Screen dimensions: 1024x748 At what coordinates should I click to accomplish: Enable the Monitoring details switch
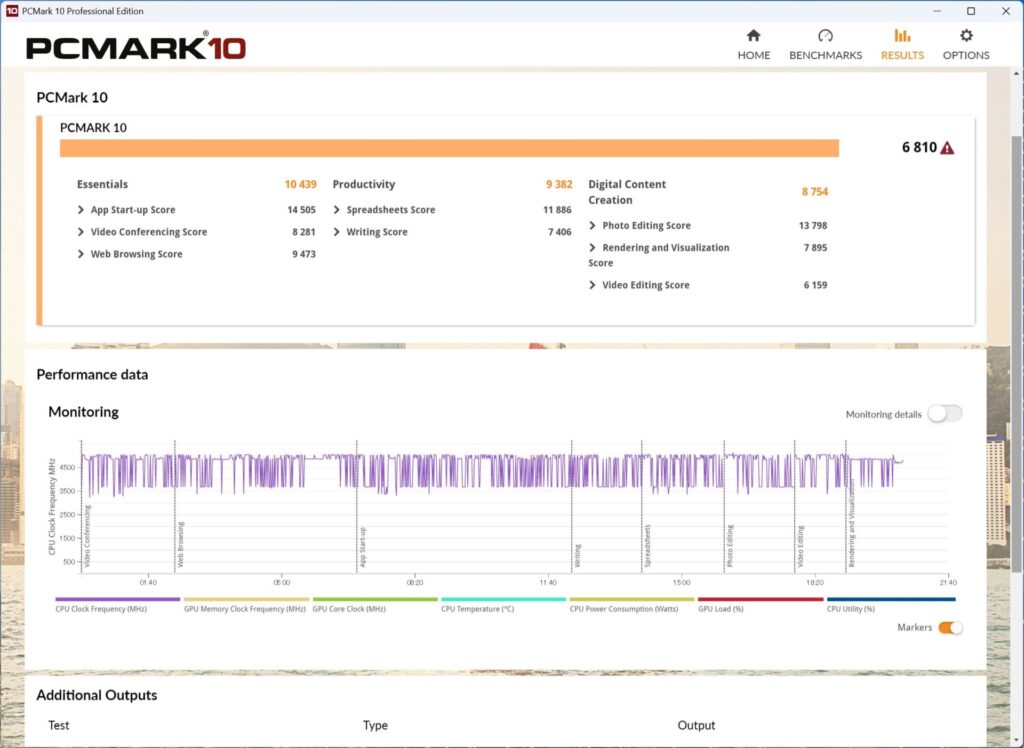pos(944,414)
